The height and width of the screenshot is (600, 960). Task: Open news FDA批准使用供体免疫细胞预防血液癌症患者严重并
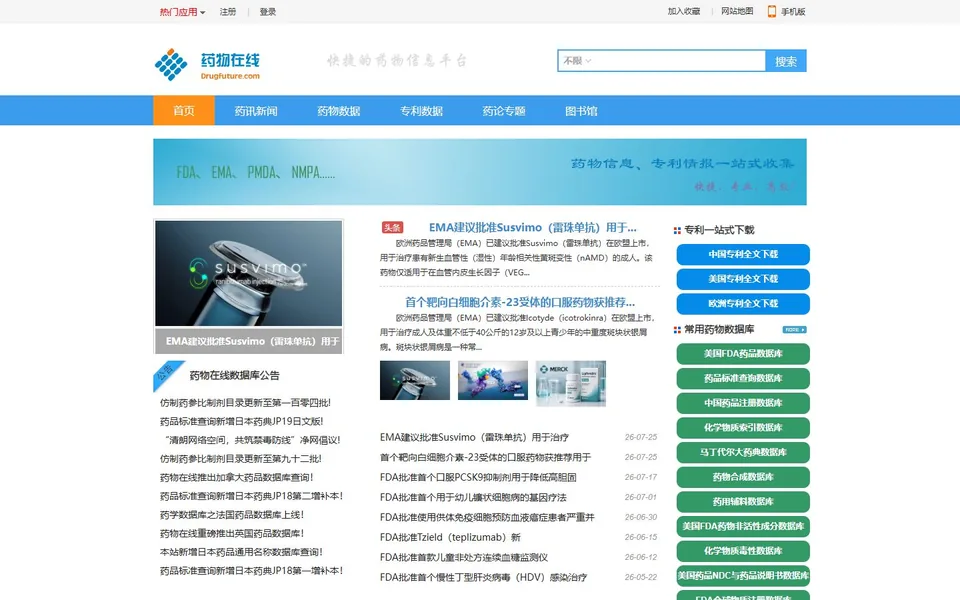tap(487, 517)
